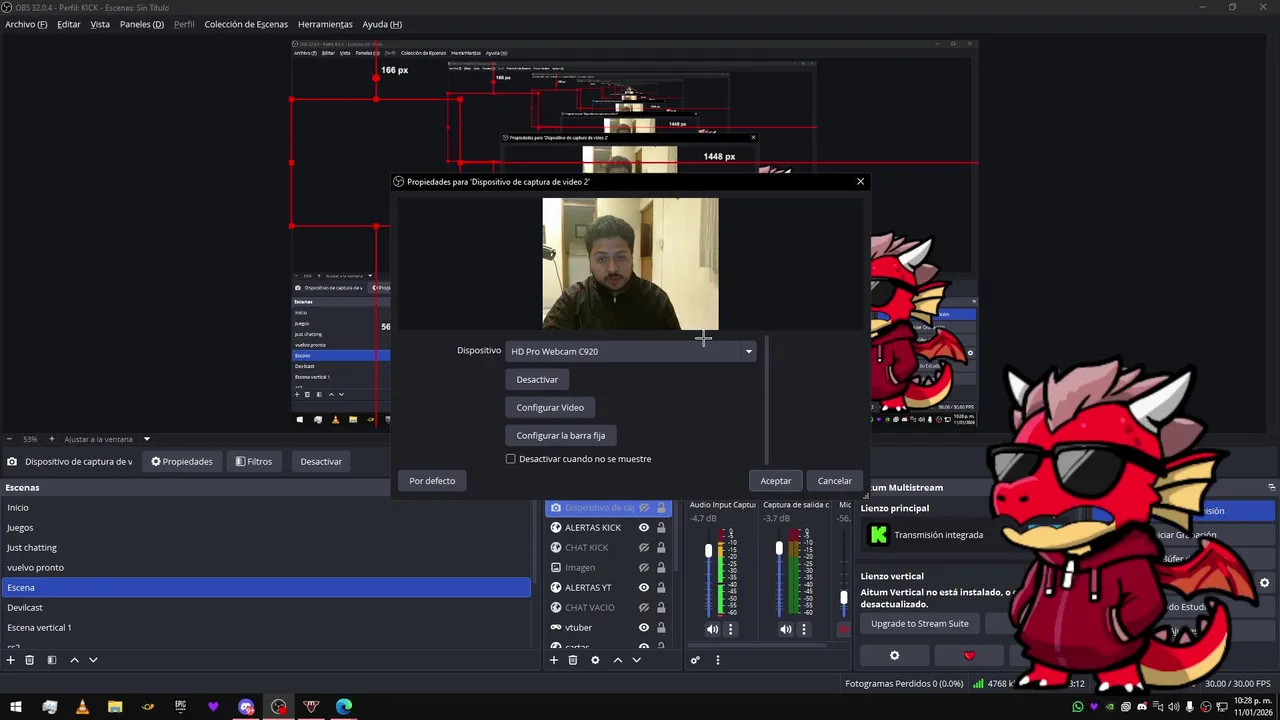Remove selected scene using its trash icon

(30, 660)
